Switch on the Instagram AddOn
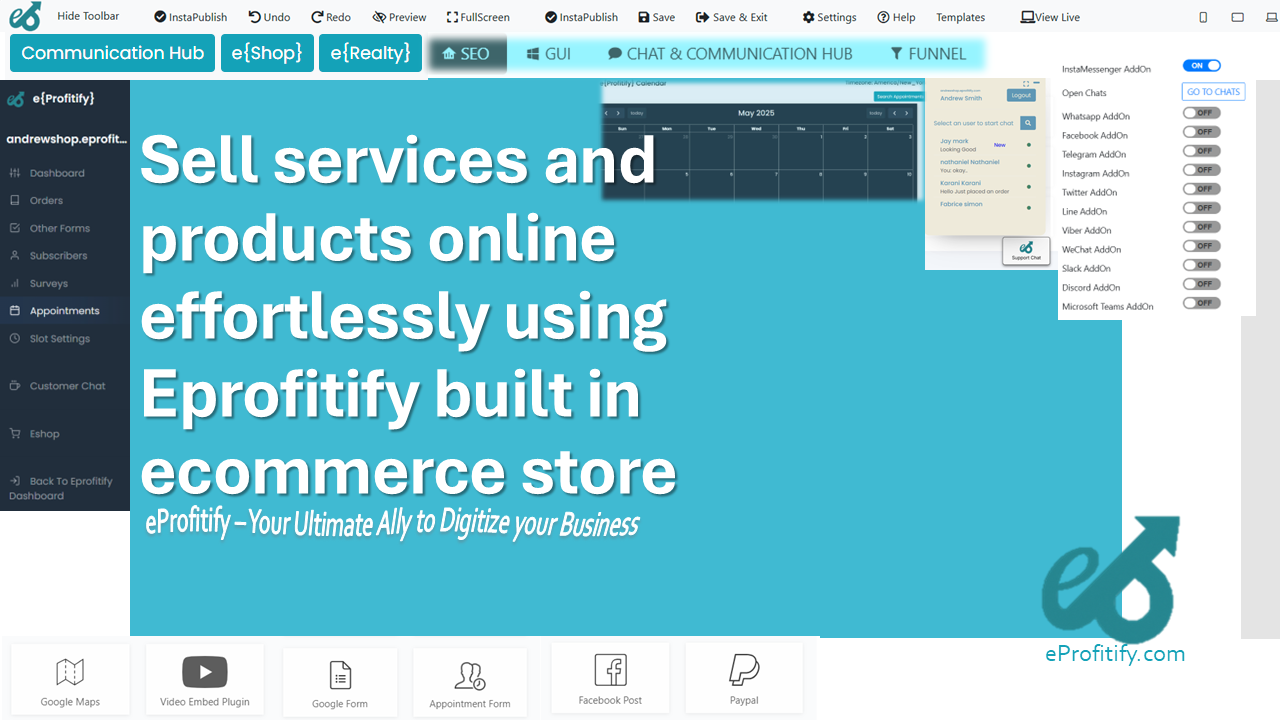The height and width of the screenshot is (720, 1280). click(1202, 170)
